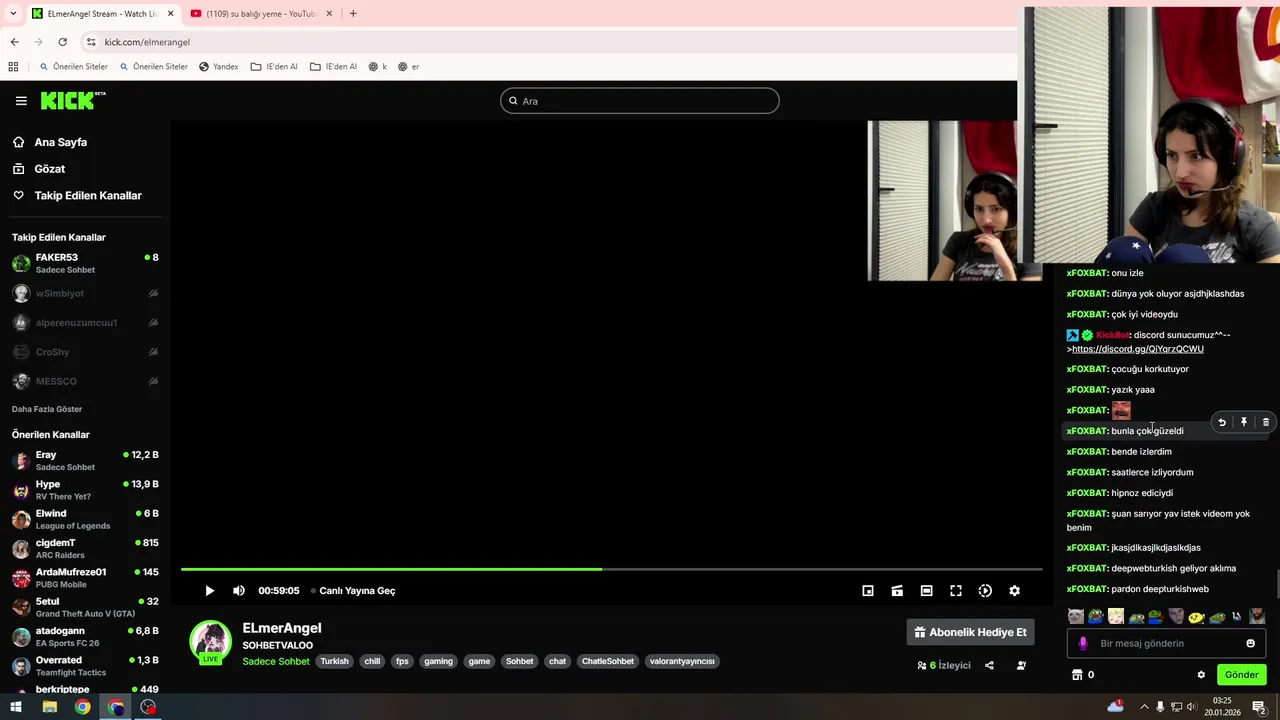Open recommended channel ArdaMufreze01
1280x720 pixels.
coord(85,578)
